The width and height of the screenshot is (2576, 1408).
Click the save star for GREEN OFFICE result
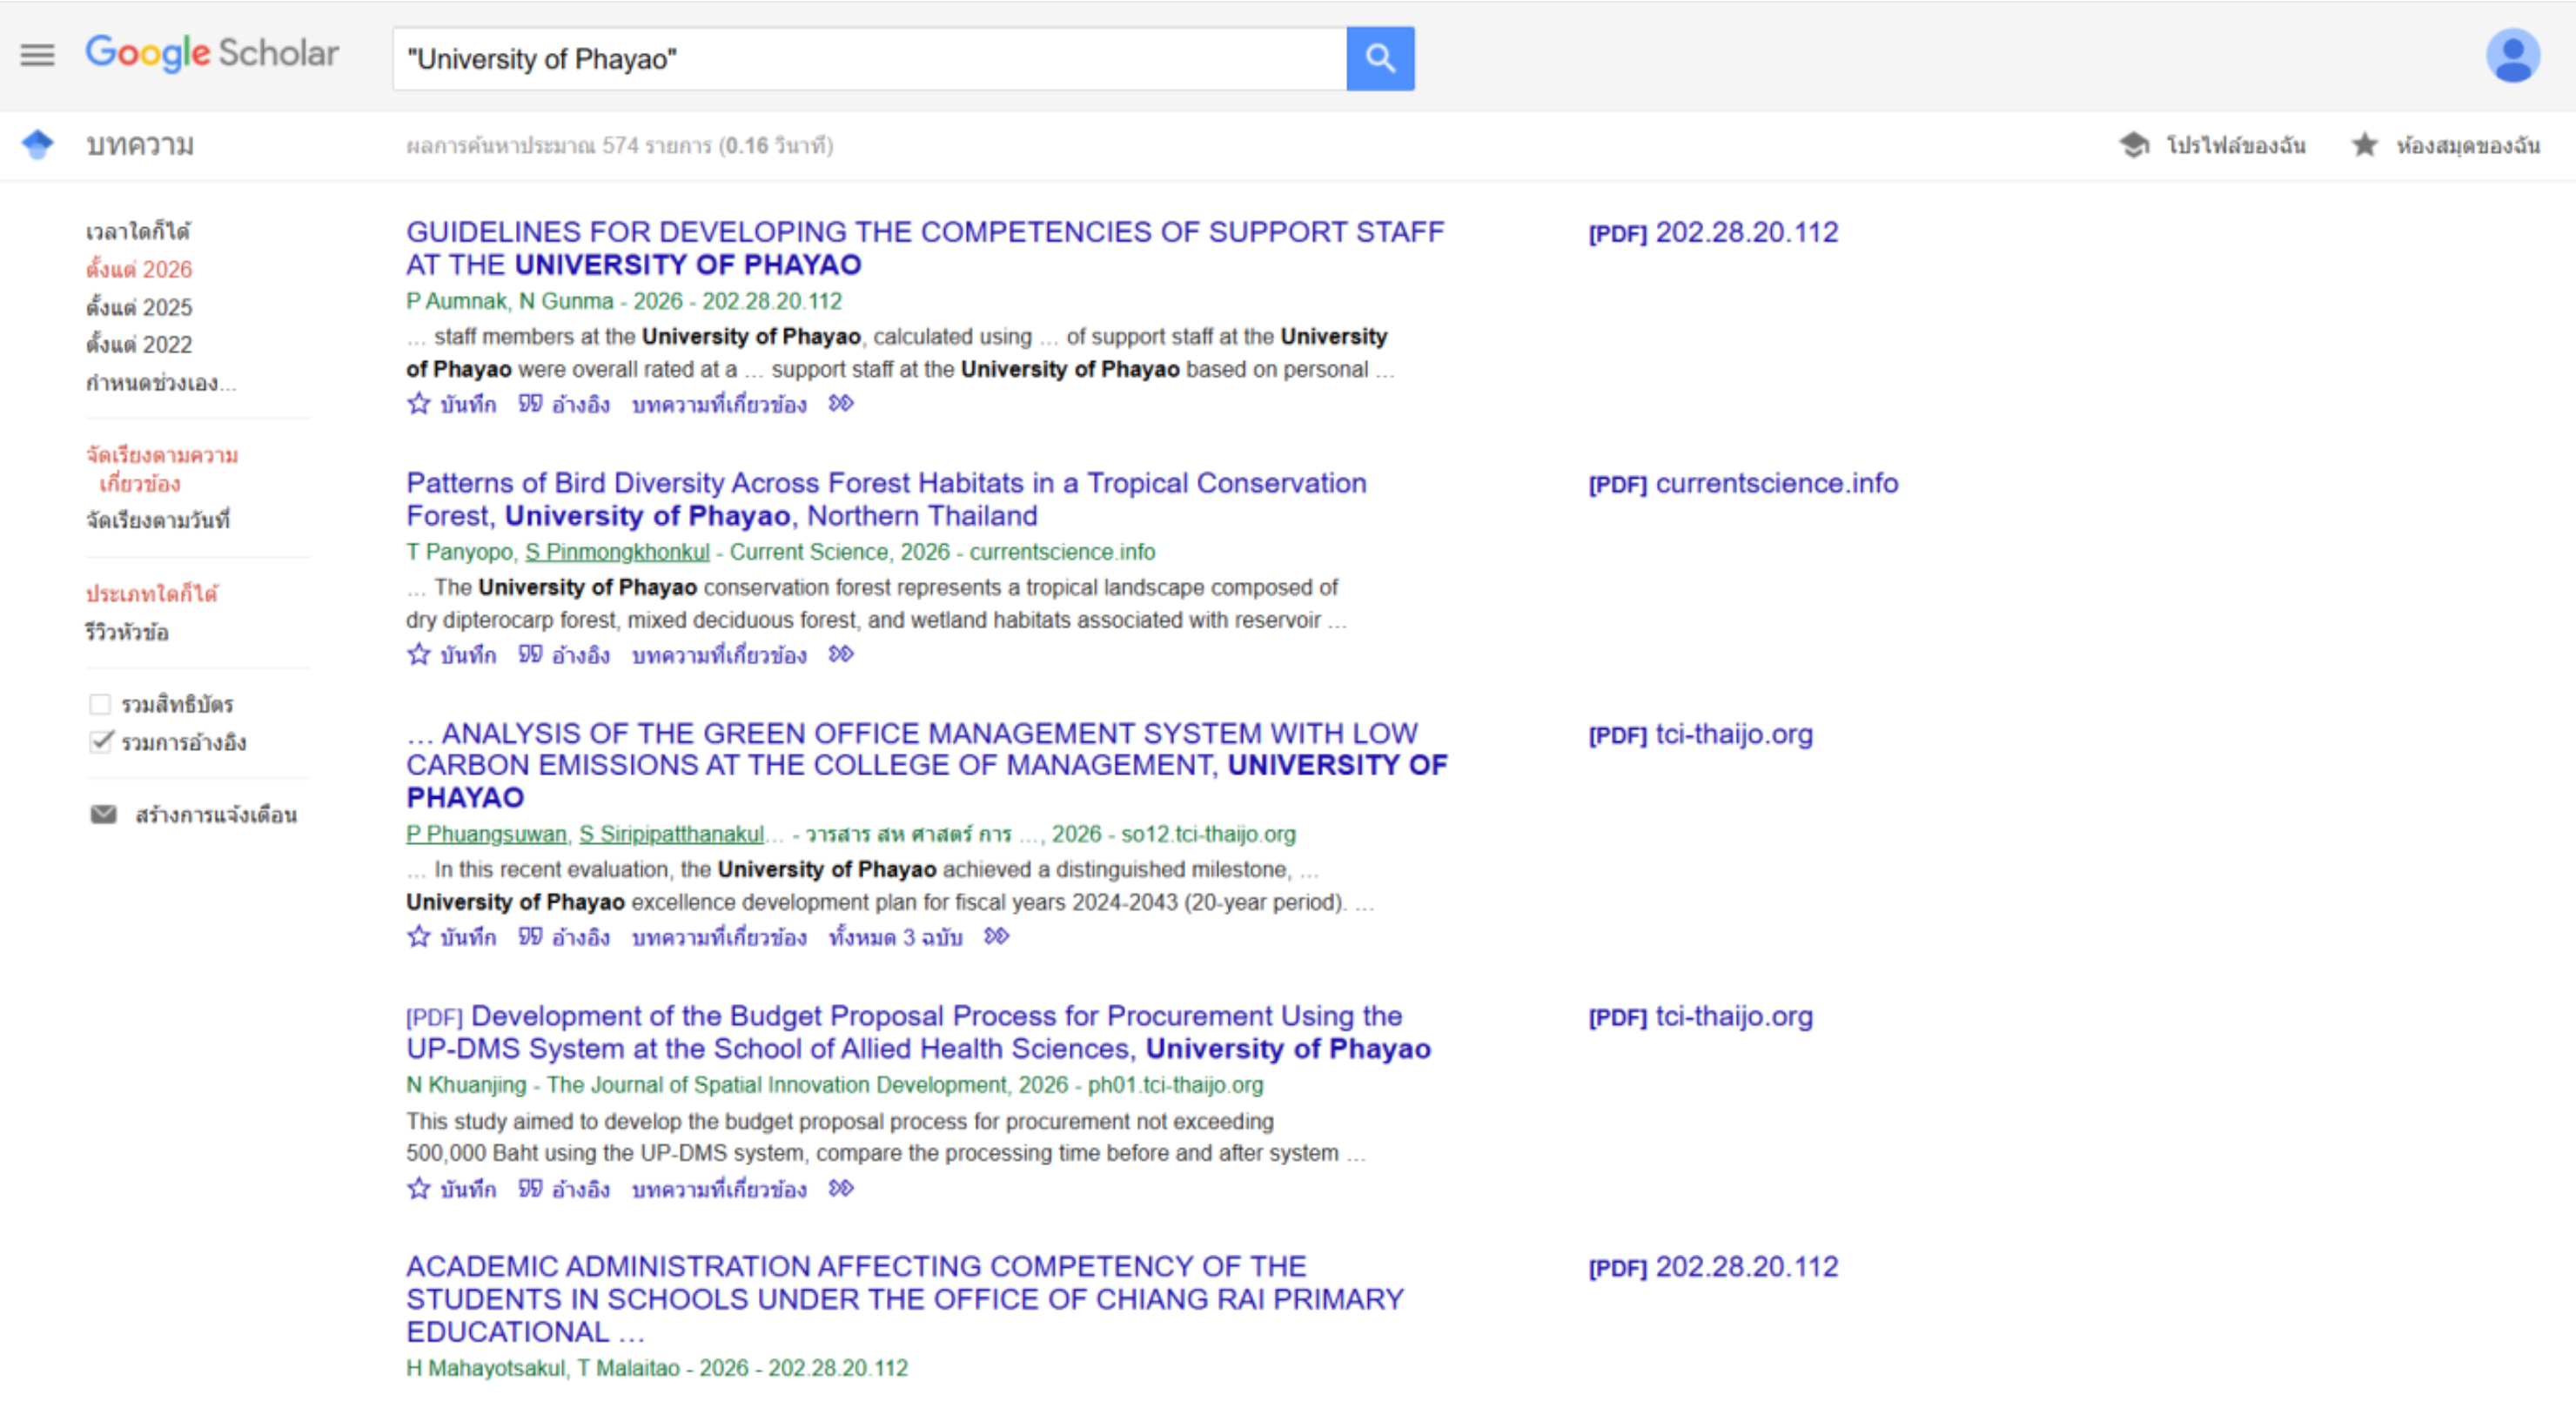click(x=419, y=937)
